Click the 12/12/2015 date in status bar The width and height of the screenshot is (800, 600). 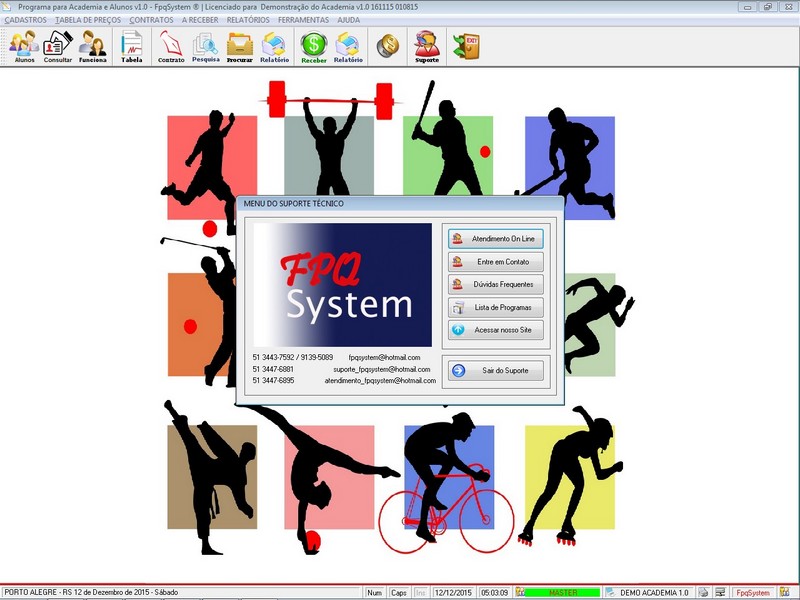coord(453,593)
